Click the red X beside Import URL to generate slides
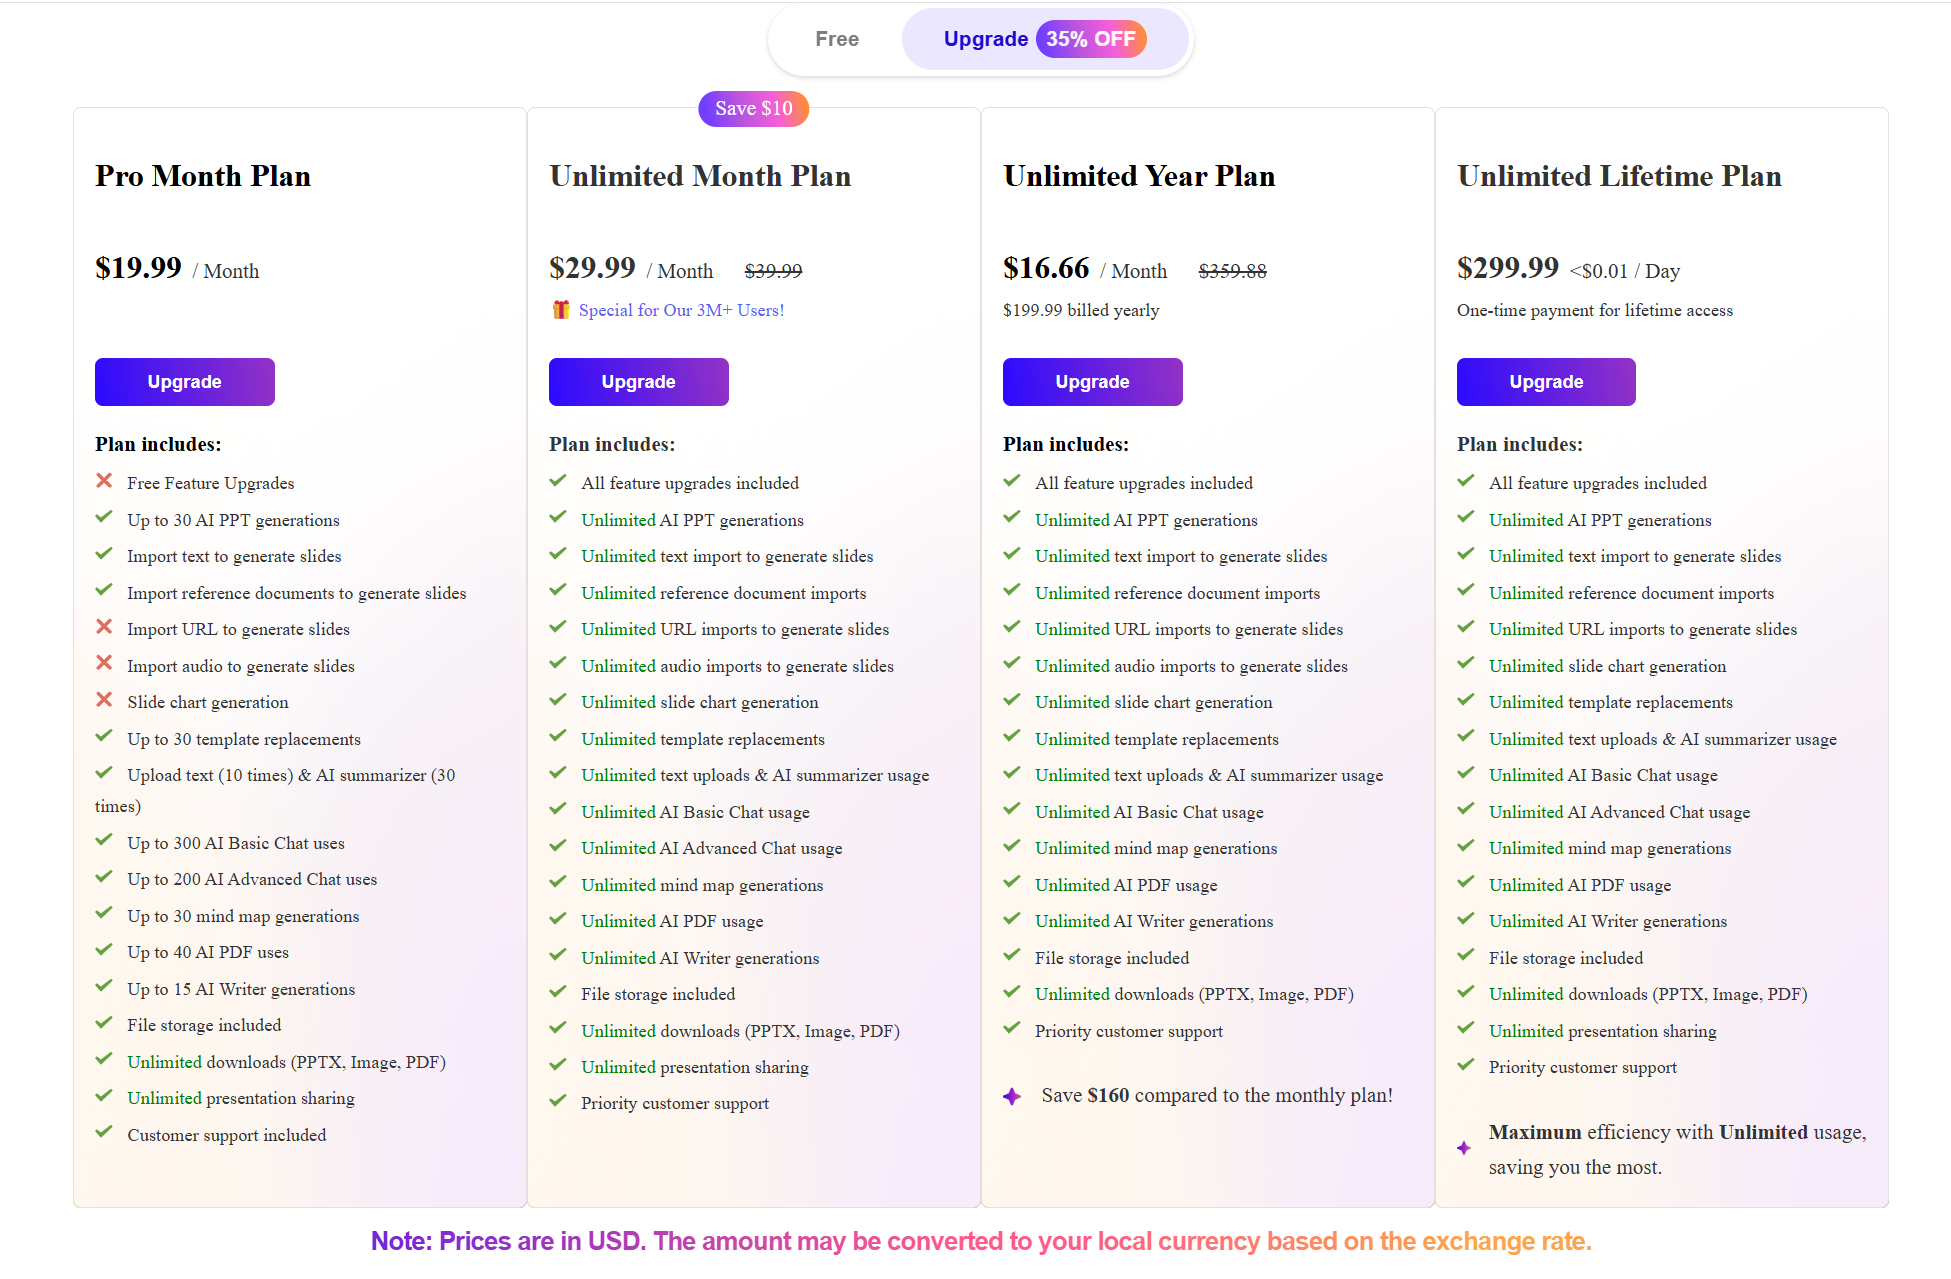The height and width of the screenshot is (1279, 1951). coord(104,626)
